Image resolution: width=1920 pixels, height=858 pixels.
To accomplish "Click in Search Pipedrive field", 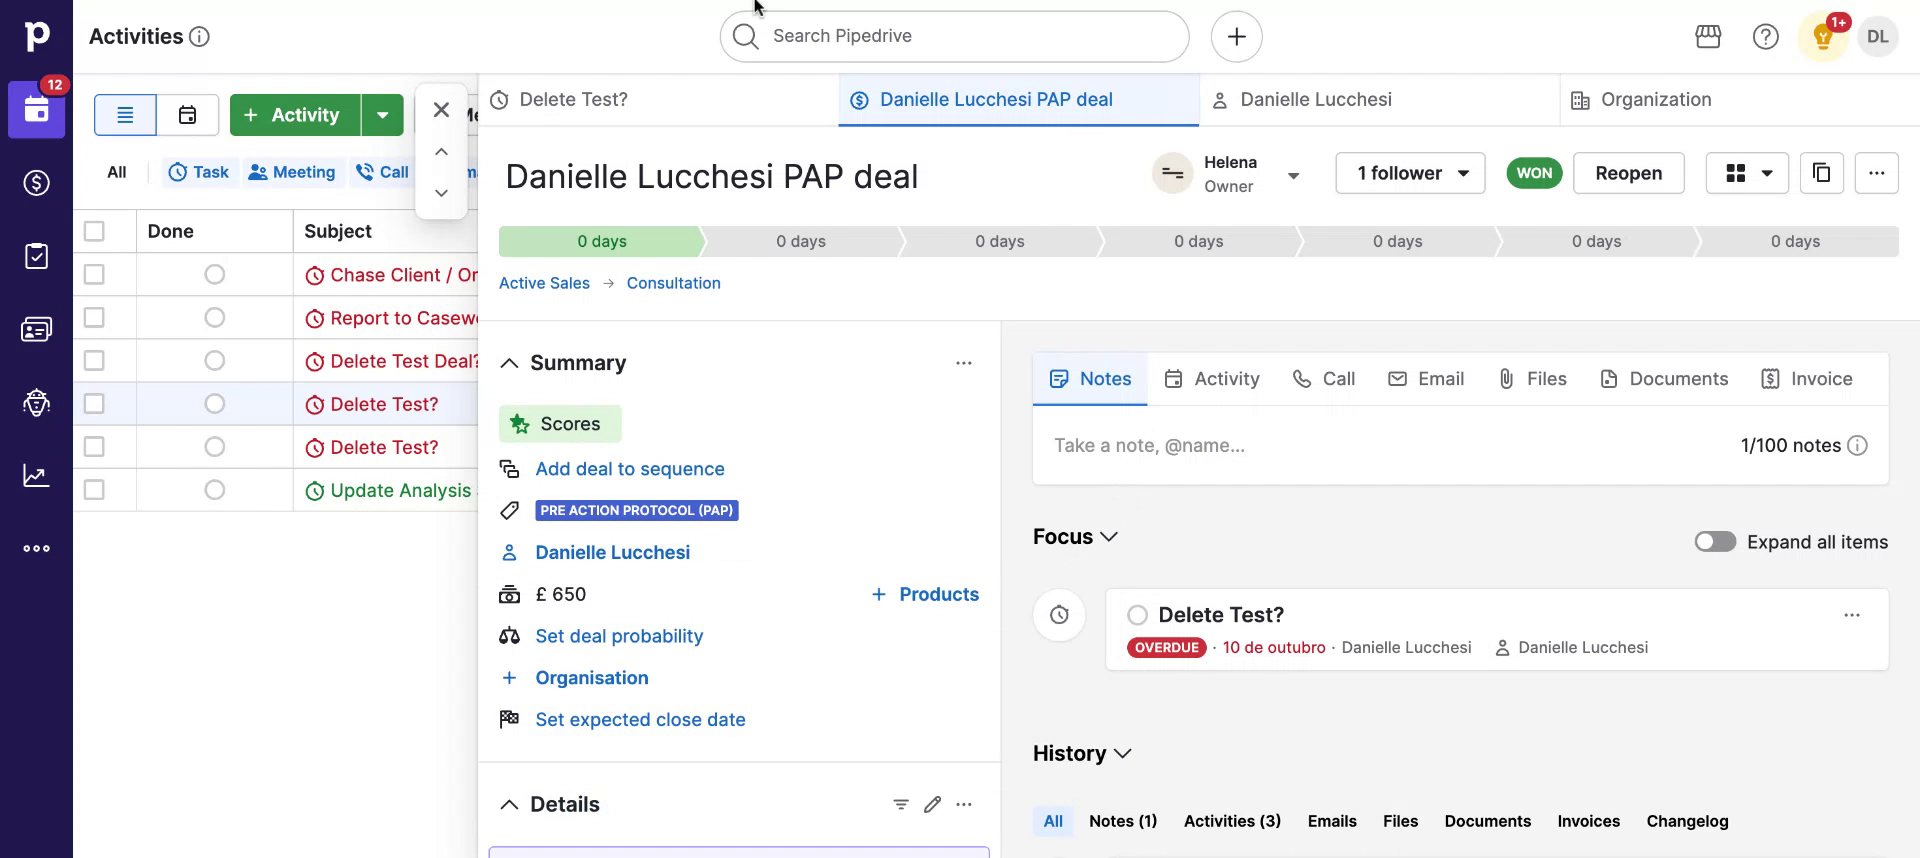I will [x=954, y=37].
